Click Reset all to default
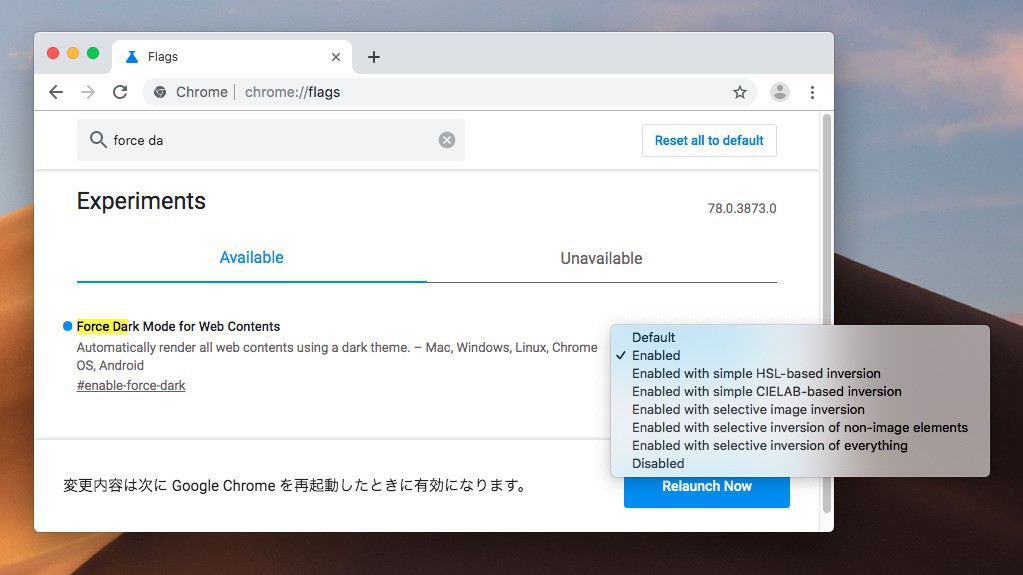1023x575 pixels. (709, 140)
